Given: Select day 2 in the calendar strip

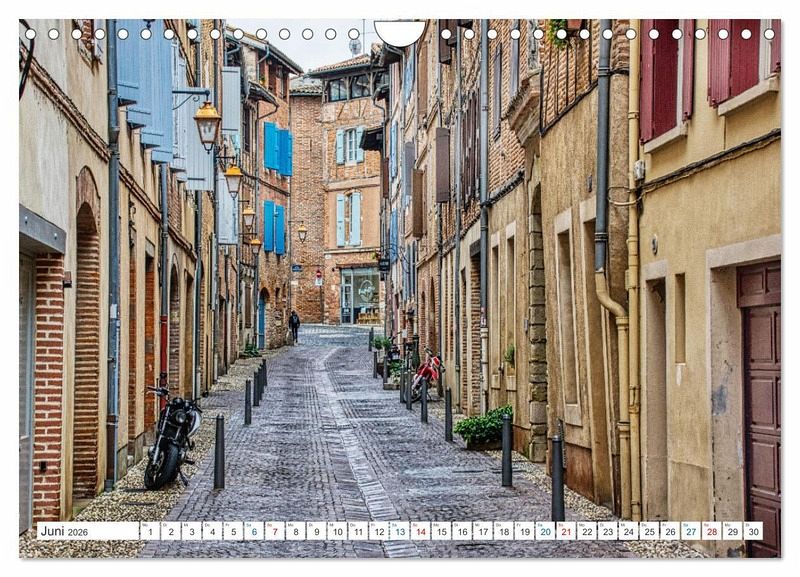Looking at the screenshot, I should pyautogui.click(x=171, y=531).
